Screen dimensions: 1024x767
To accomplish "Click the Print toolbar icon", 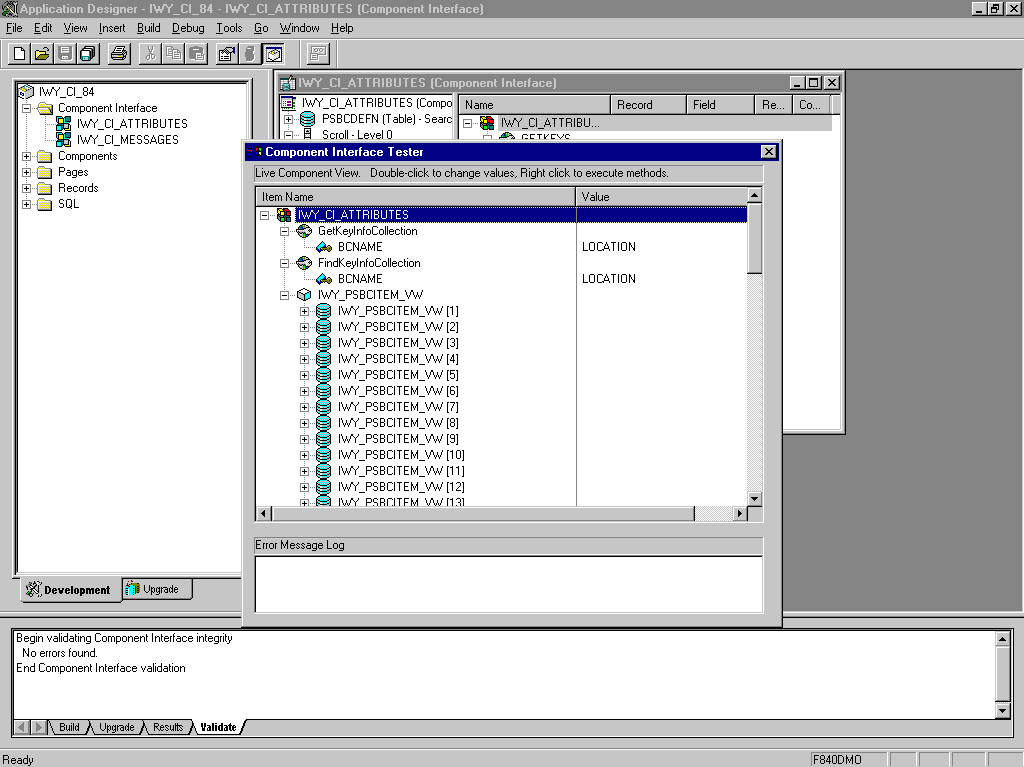I will [x=119, y=54].
